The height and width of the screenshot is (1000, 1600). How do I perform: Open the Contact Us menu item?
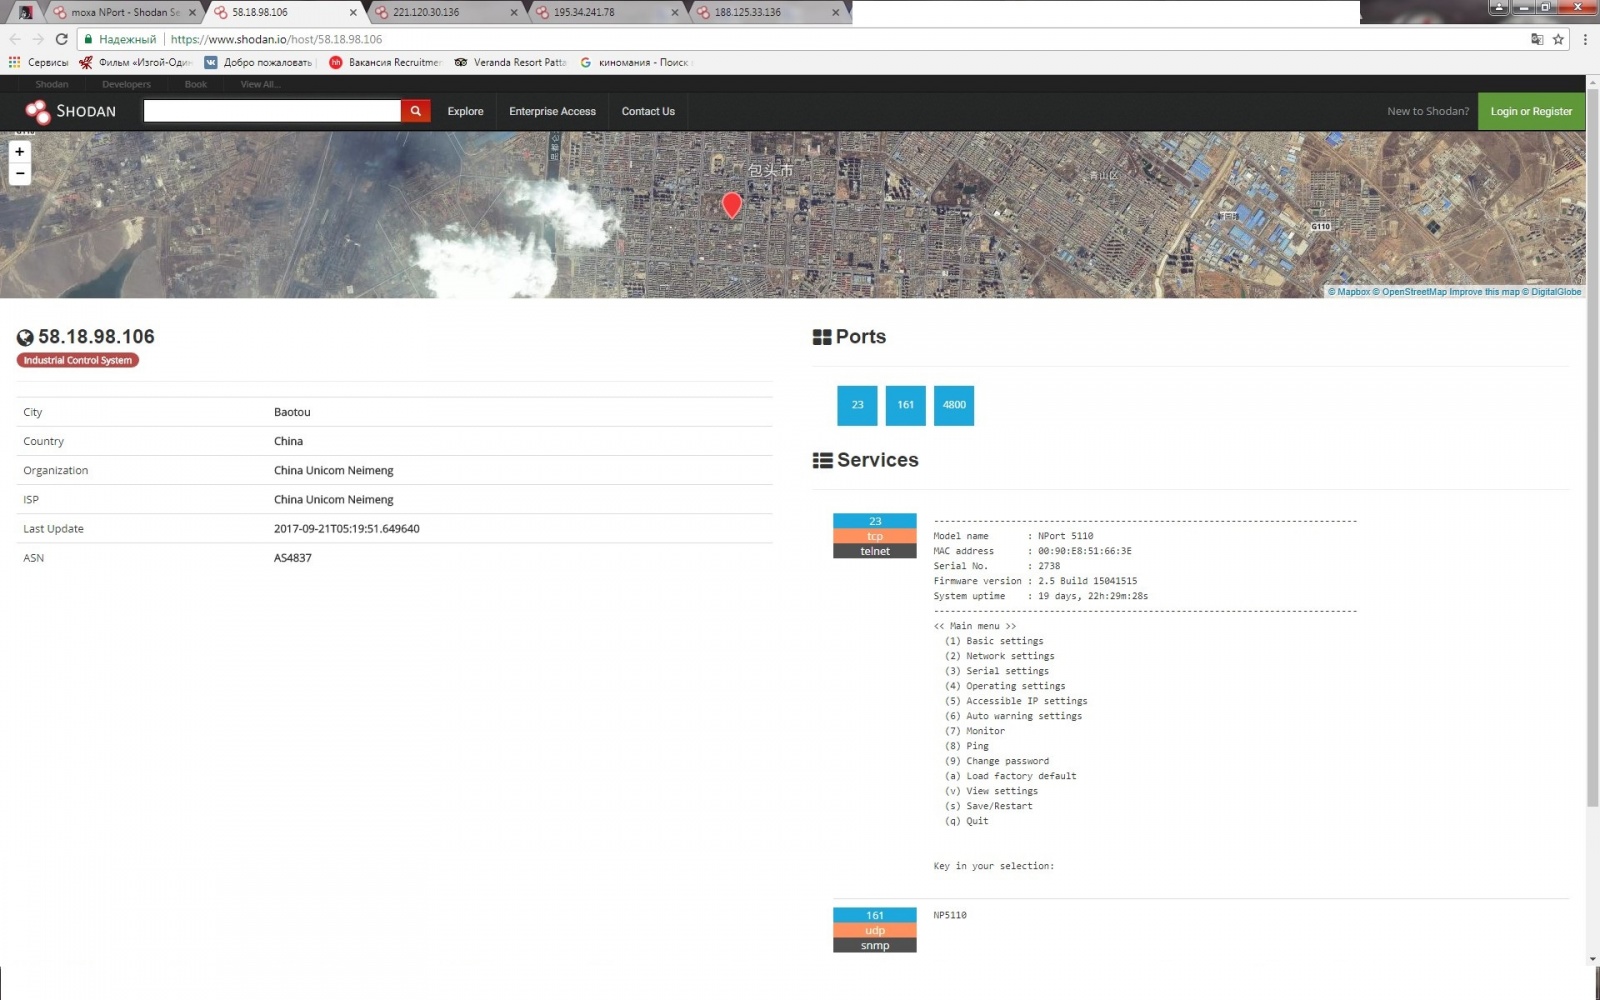[x=648, y=111]
